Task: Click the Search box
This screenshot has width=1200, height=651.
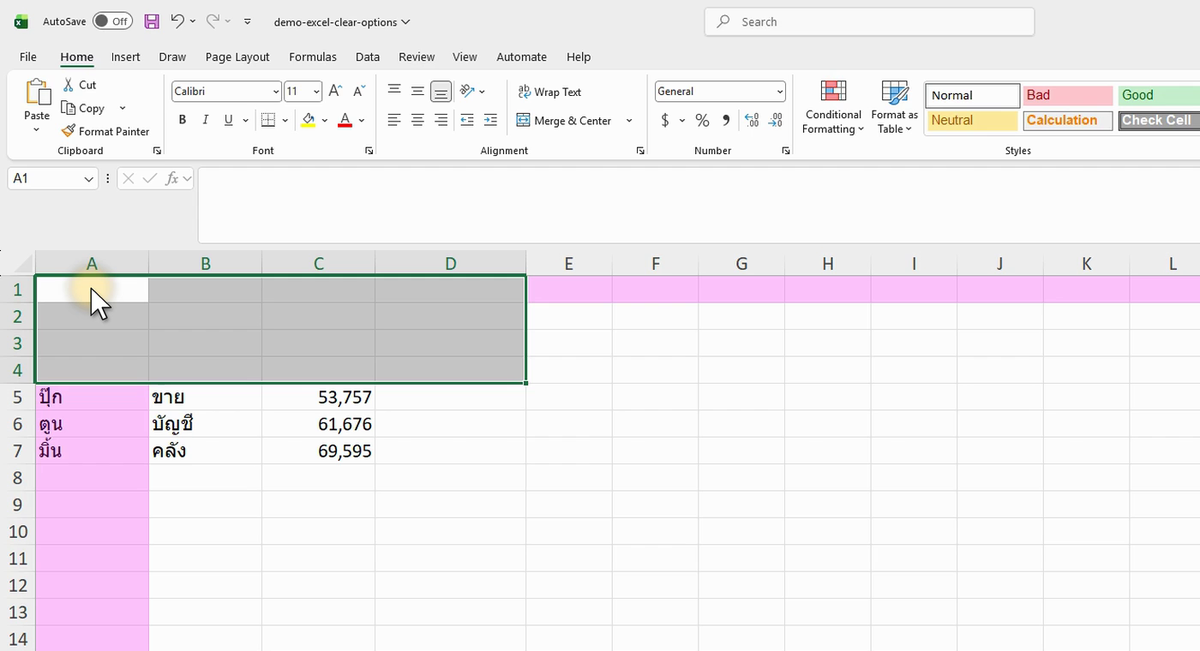Action: tap(869, 21)
